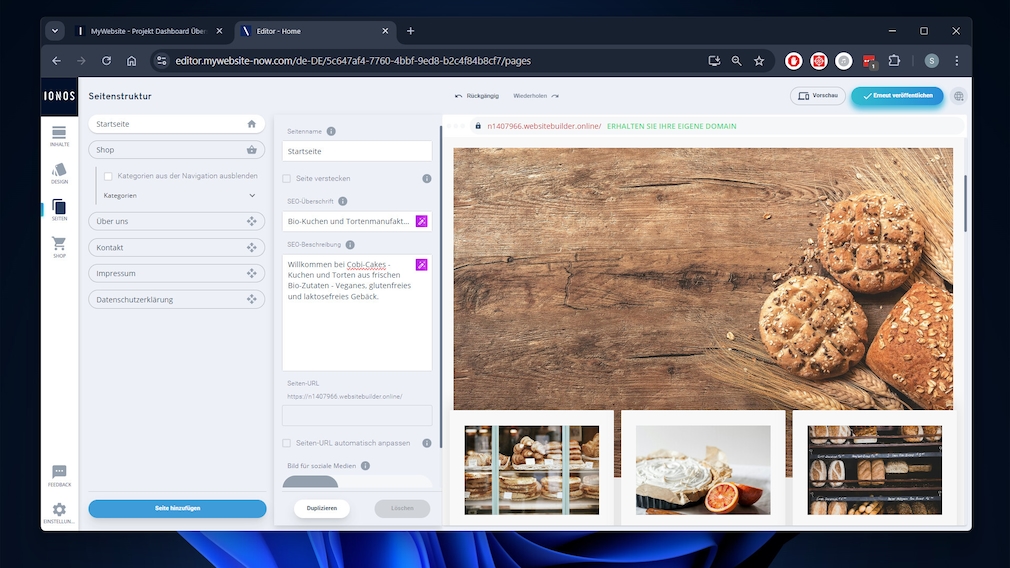Switch to MyWebsite Projekt Dashboard tab
The height and width of the screenshot is (568, 1010).
click(x=148, y=31)
